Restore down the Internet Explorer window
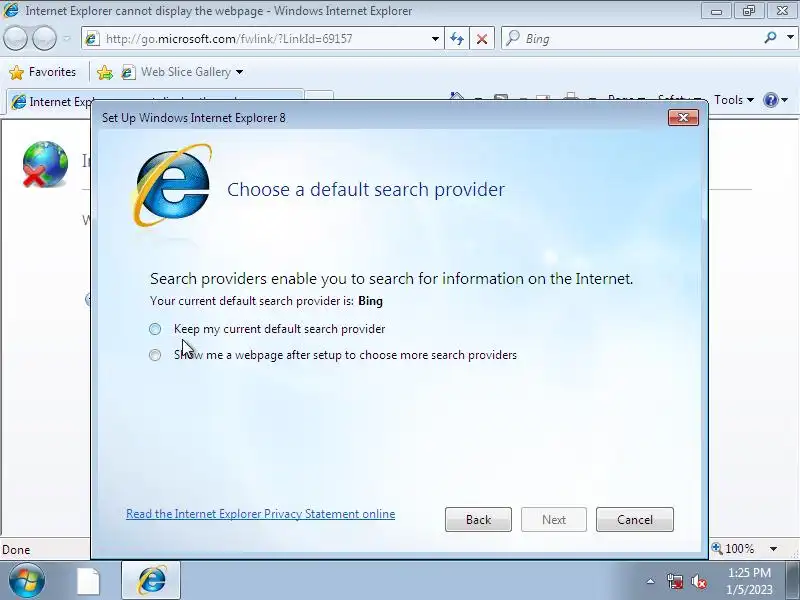The image size is (800, 600). [748, 11]
